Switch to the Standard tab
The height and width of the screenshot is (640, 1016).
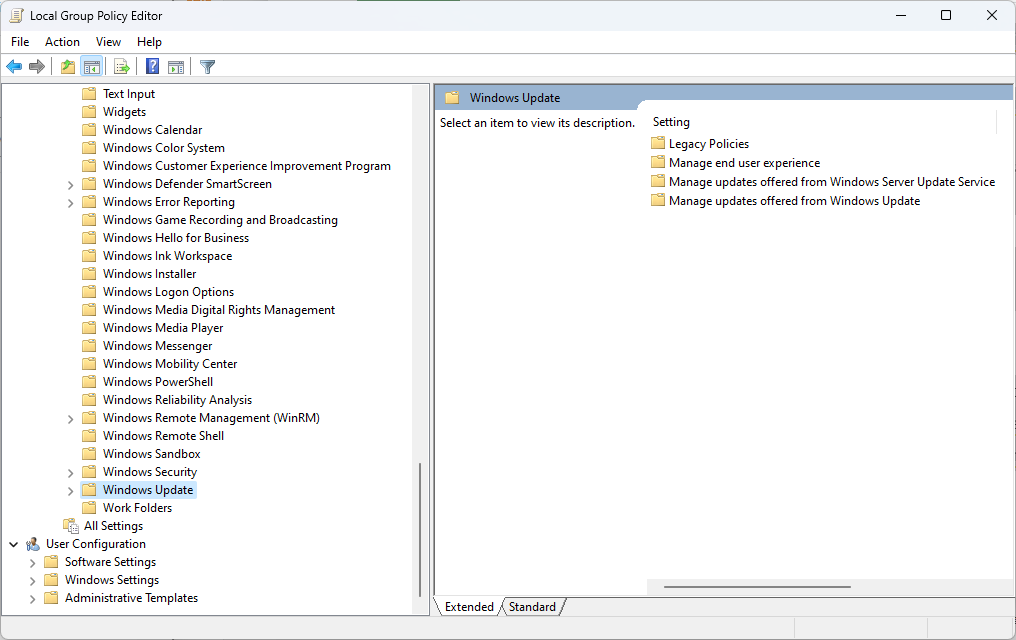532,607
